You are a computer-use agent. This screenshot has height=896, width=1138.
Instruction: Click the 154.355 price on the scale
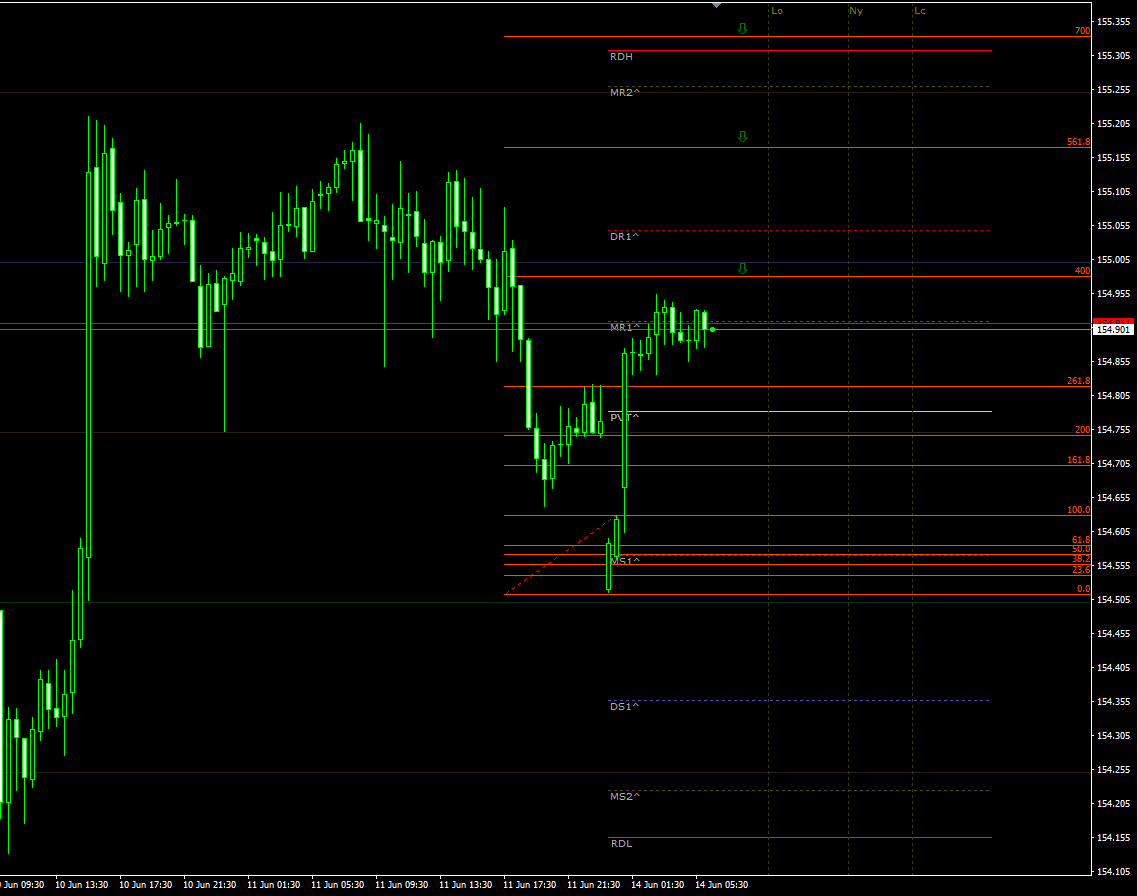pos(1113,702)
